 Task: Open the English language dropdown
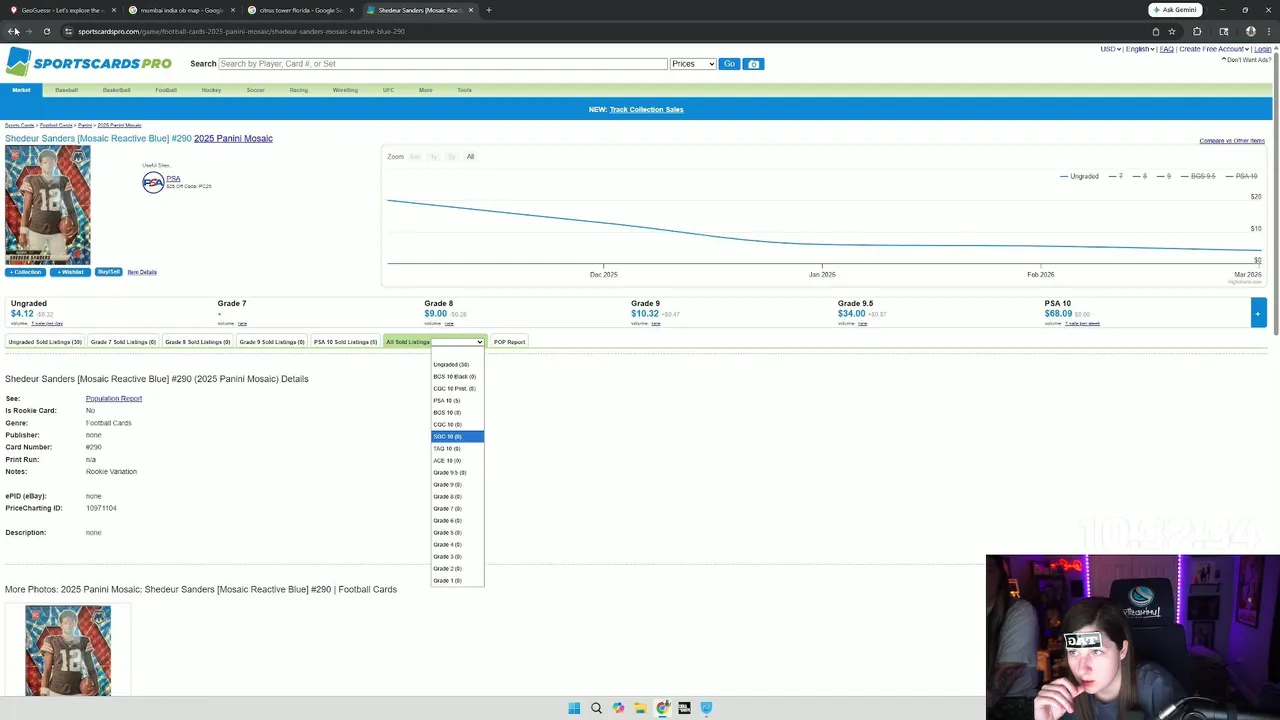[1140, 49]
